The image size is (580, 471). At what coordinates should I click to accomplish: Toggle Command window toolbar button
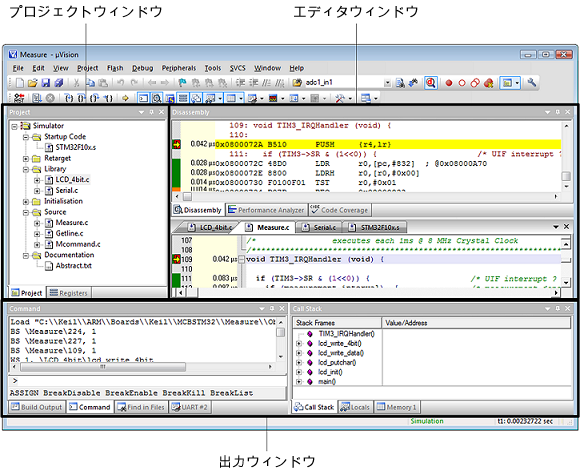coord(143,98)
